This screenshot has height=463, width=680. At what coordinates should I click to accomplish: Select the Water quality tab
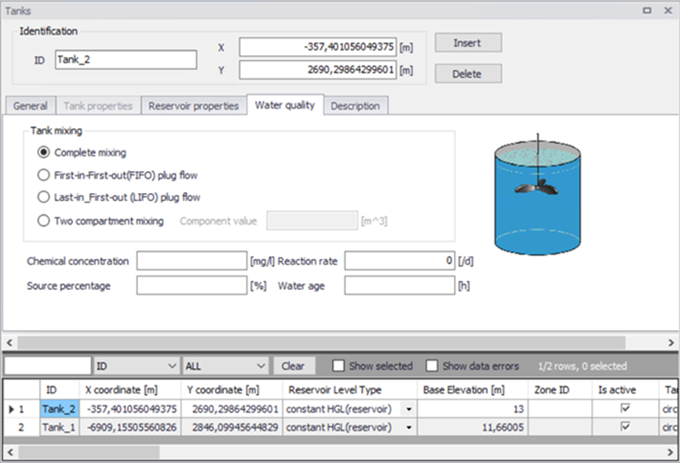pyautogui.click(x=285, y=105)
